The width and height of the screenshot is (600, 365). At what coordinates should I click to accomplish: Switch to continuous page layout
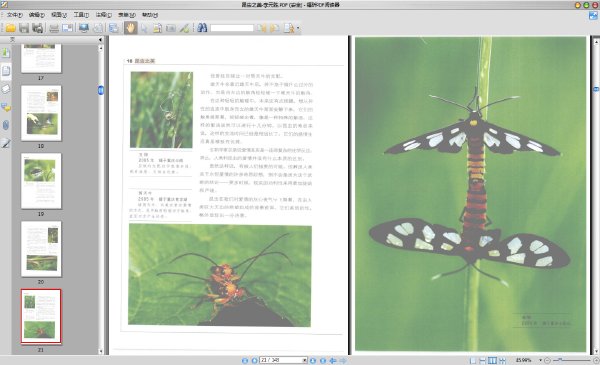483,360
